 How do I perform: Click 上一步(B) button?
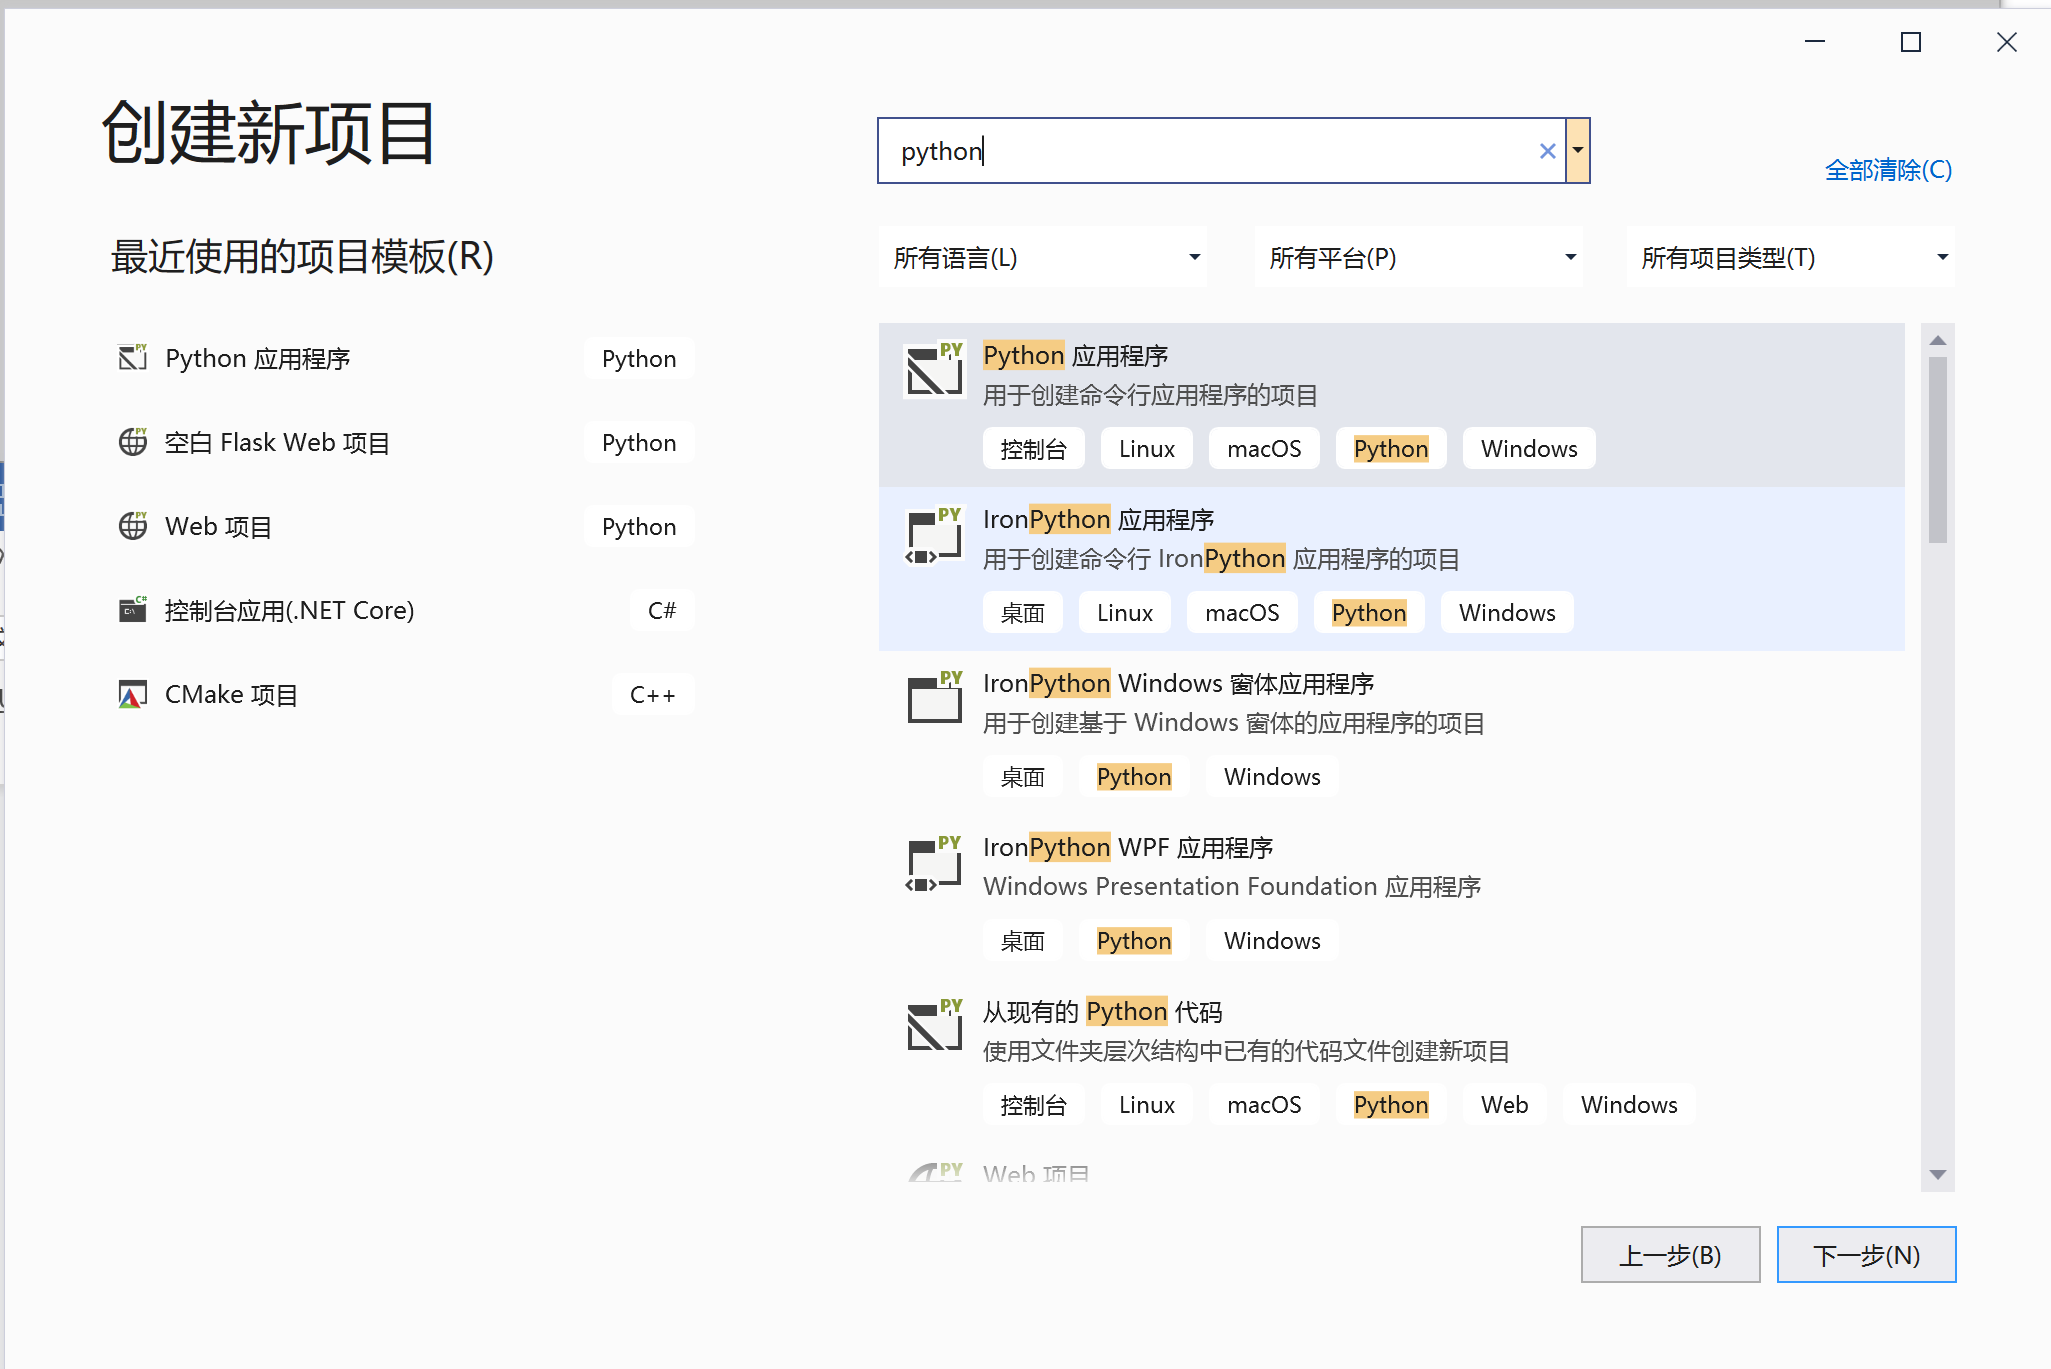(1670, 1255)
